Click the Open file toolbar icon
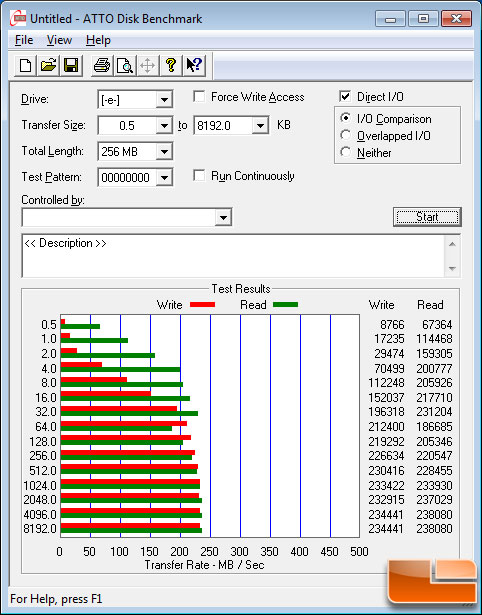 [x=48, y=65]
